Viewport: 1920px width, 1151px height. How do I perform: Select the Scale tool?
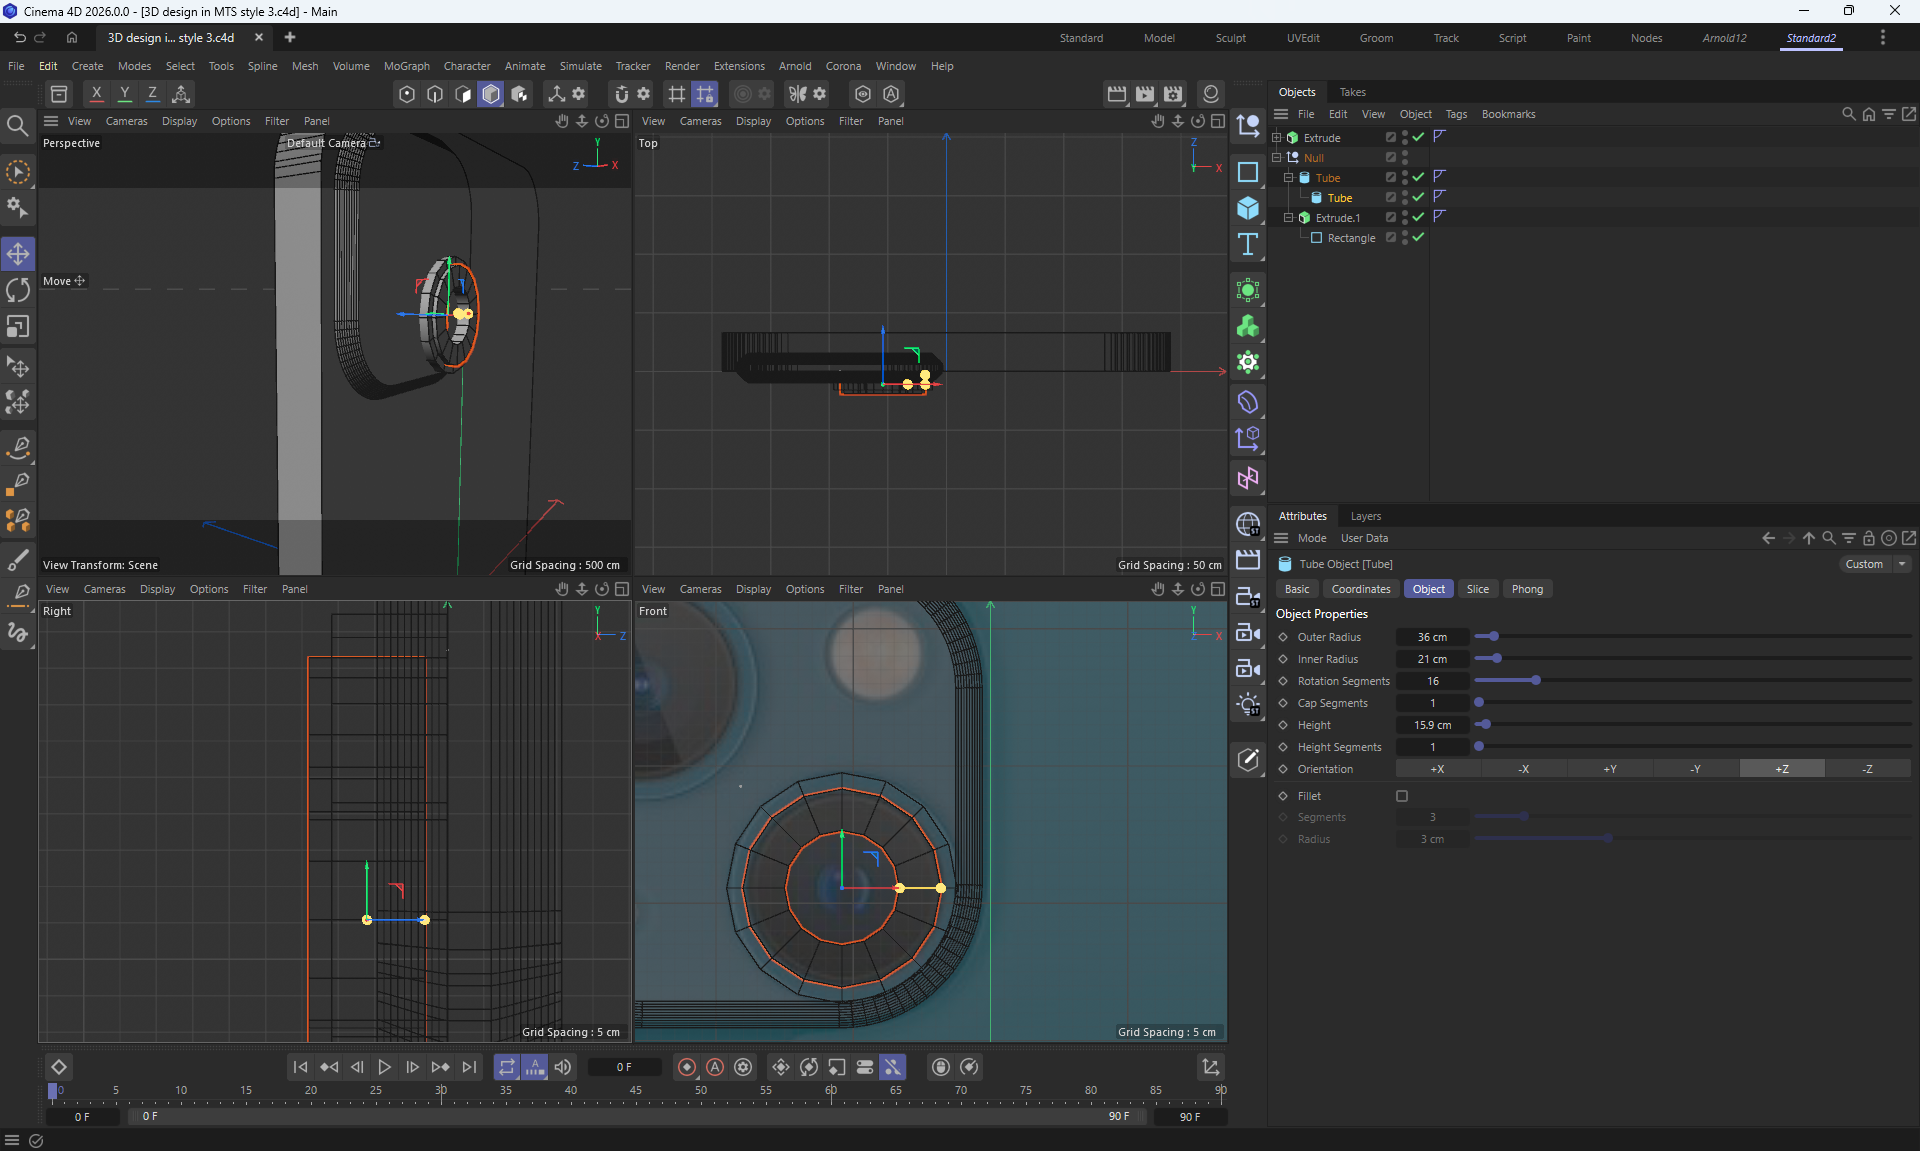(18, 327)
